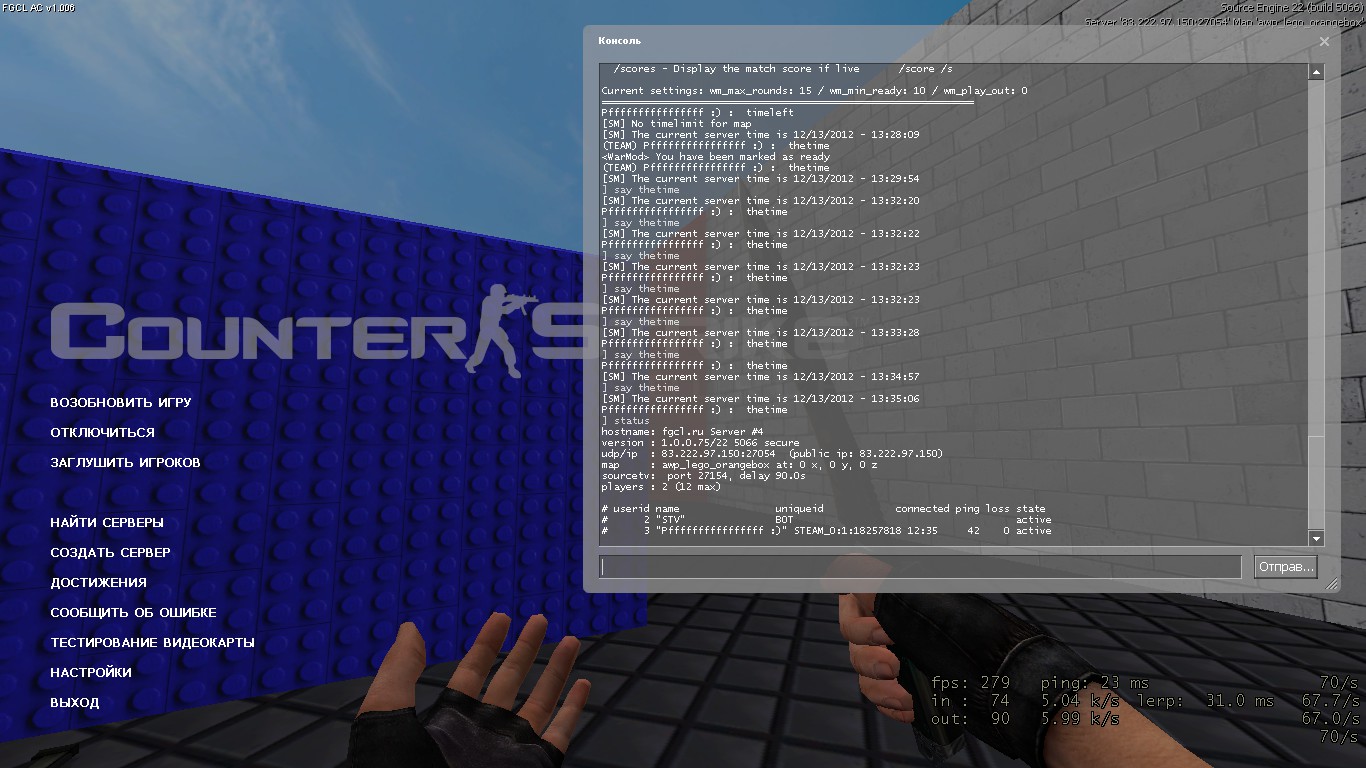Click server time line ending 13:33:28

760,333
